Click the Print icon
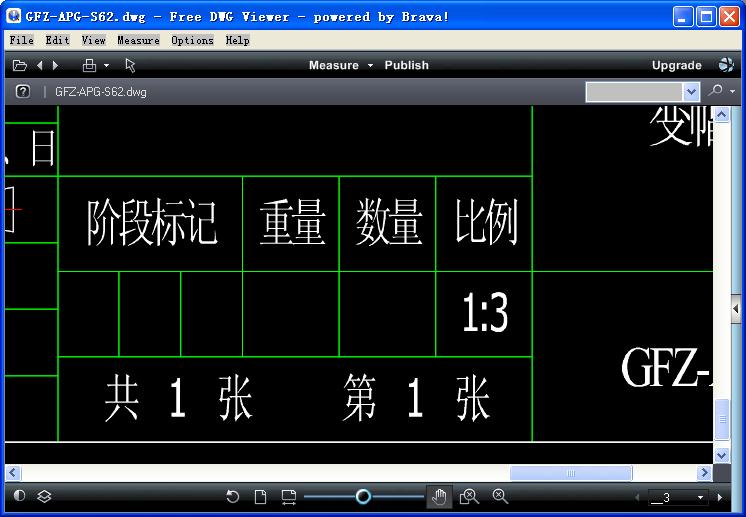This screenshot has height=517, width=746. (x=89, y=65)
